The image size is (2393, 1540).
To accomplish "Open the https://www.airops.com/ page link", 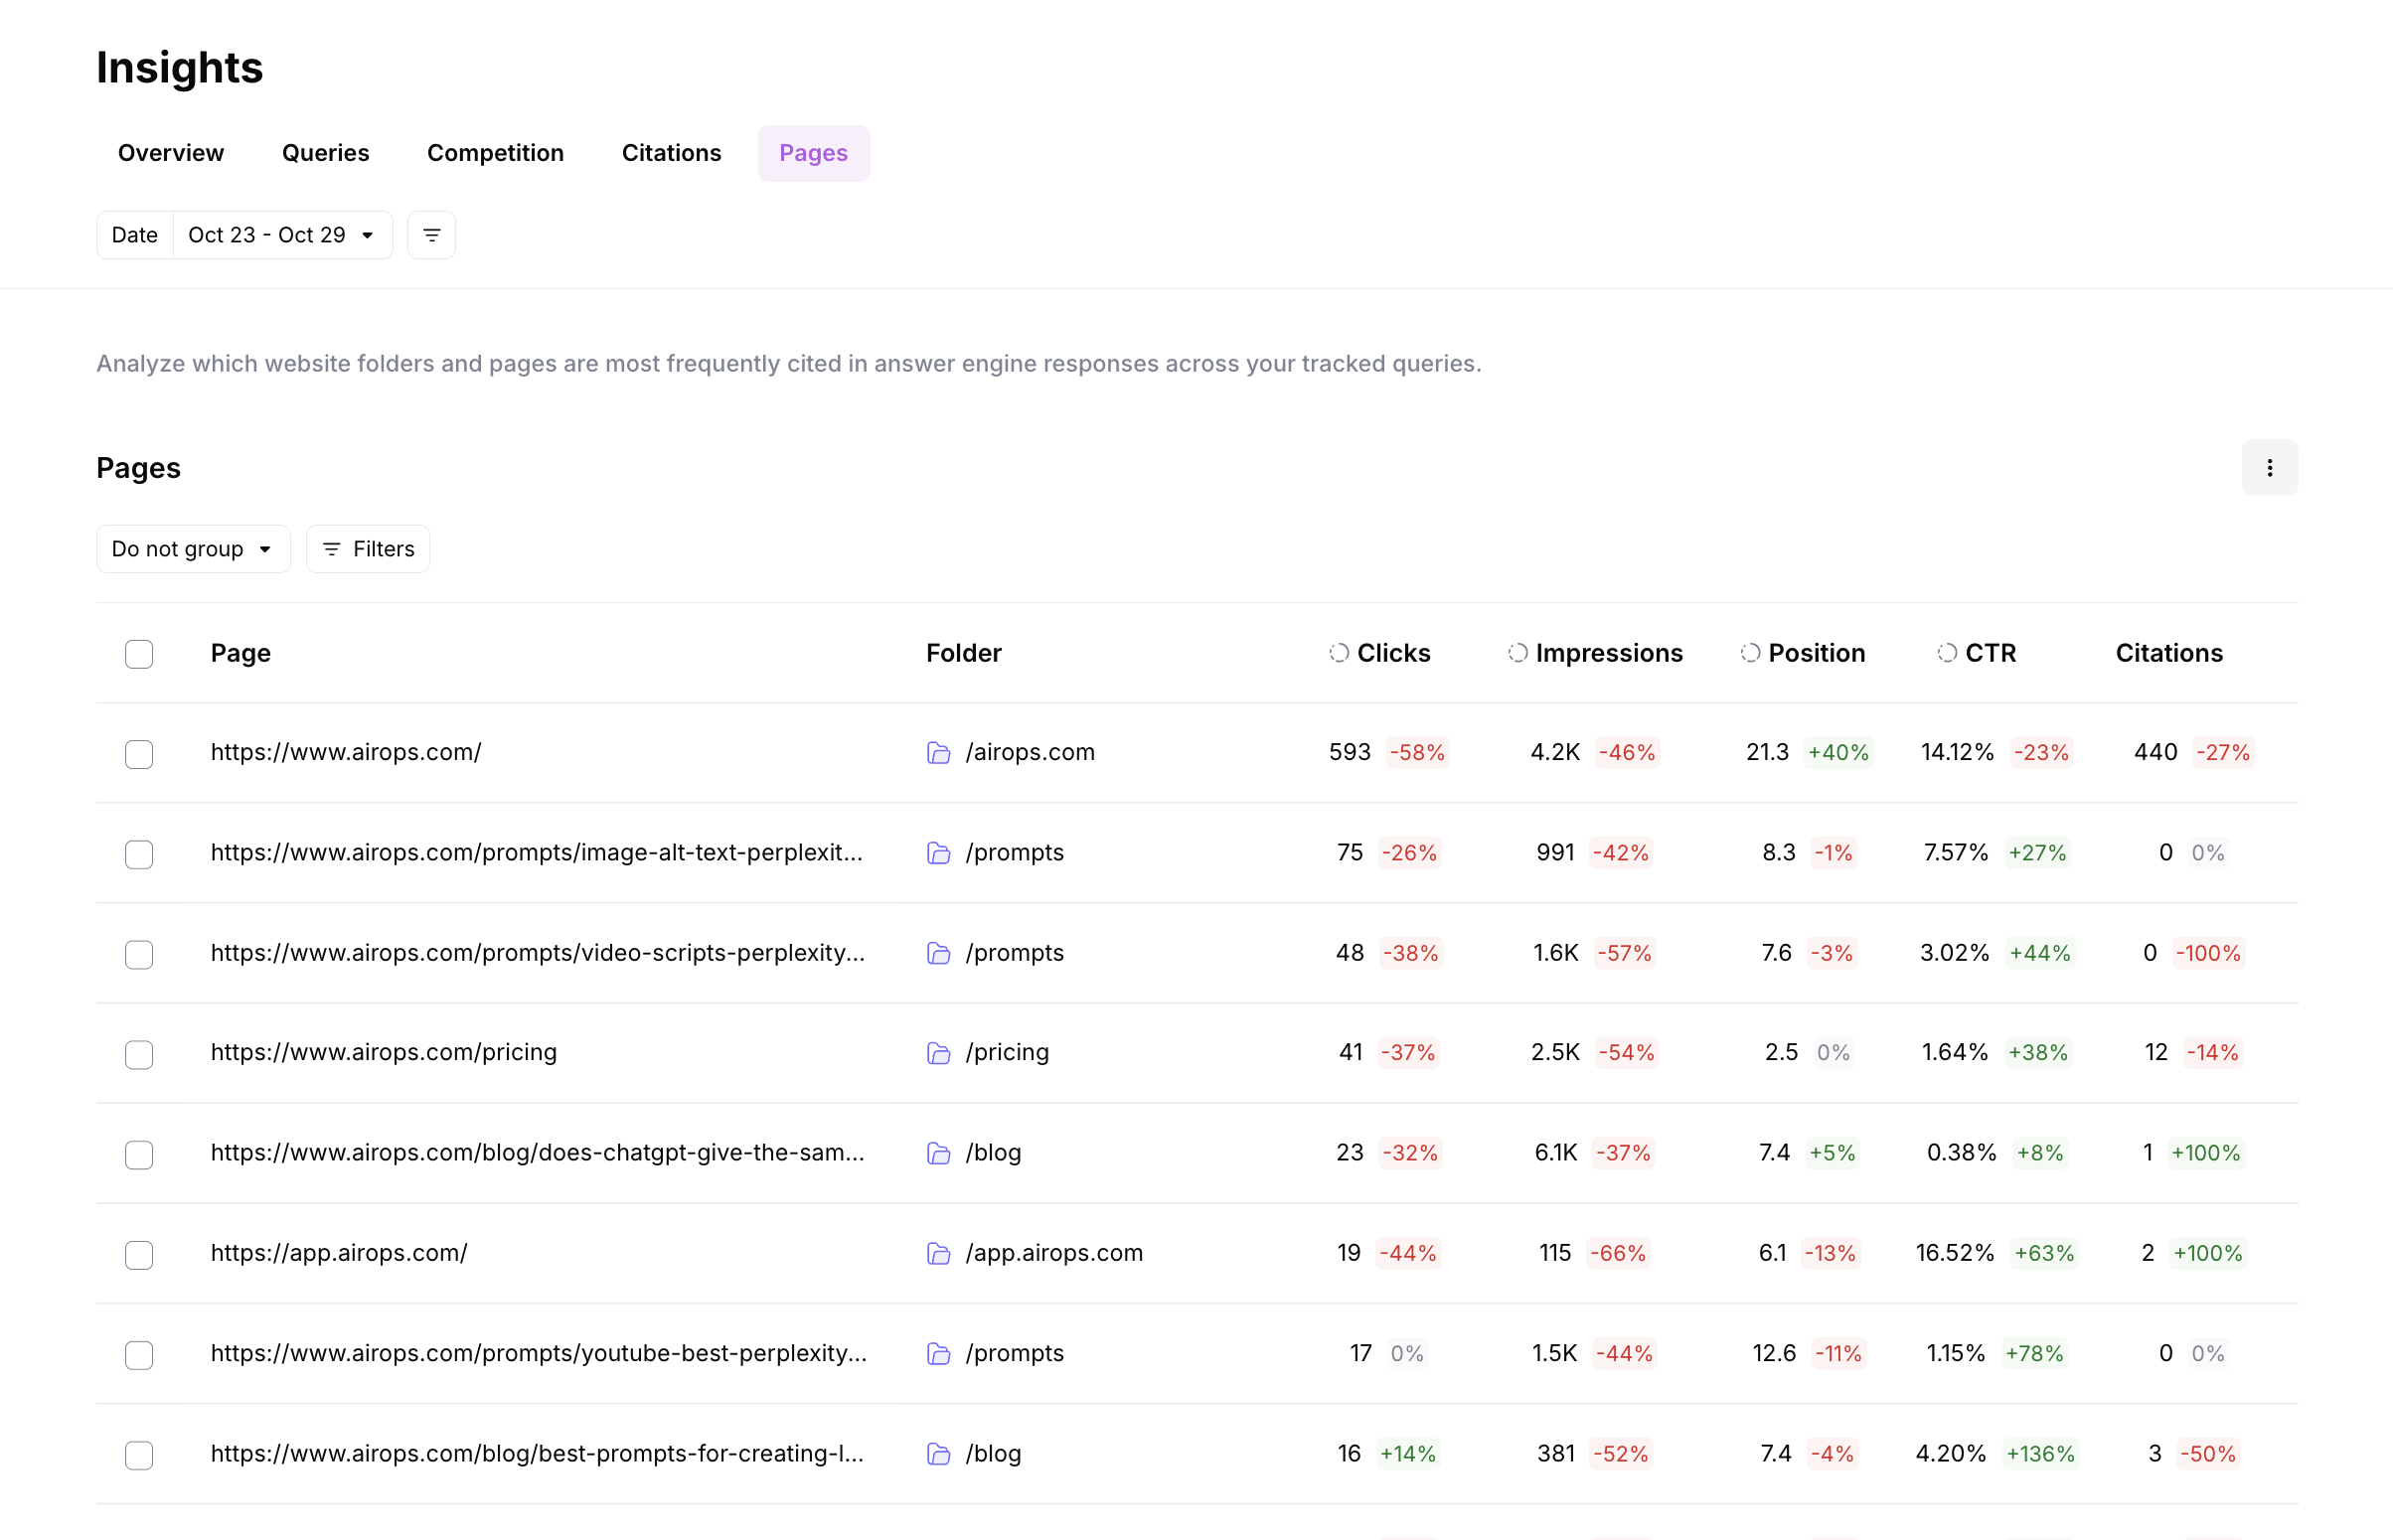I will 346,752.
